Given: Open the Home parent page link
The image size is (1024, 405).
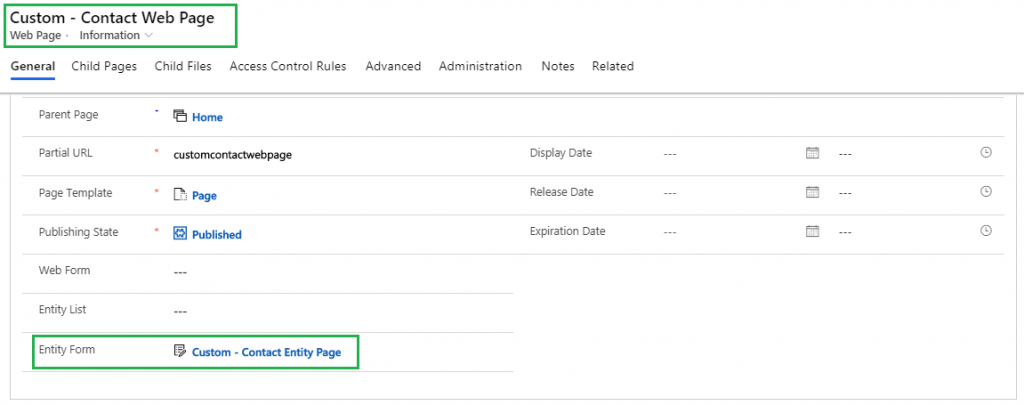Looking at the screenshot, I should coord(207,118).
